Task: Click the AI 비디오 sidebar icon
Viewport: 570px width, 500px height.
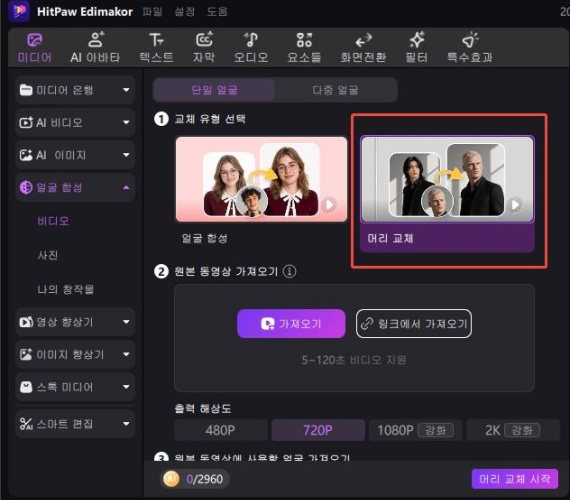Action: [26, 123]
